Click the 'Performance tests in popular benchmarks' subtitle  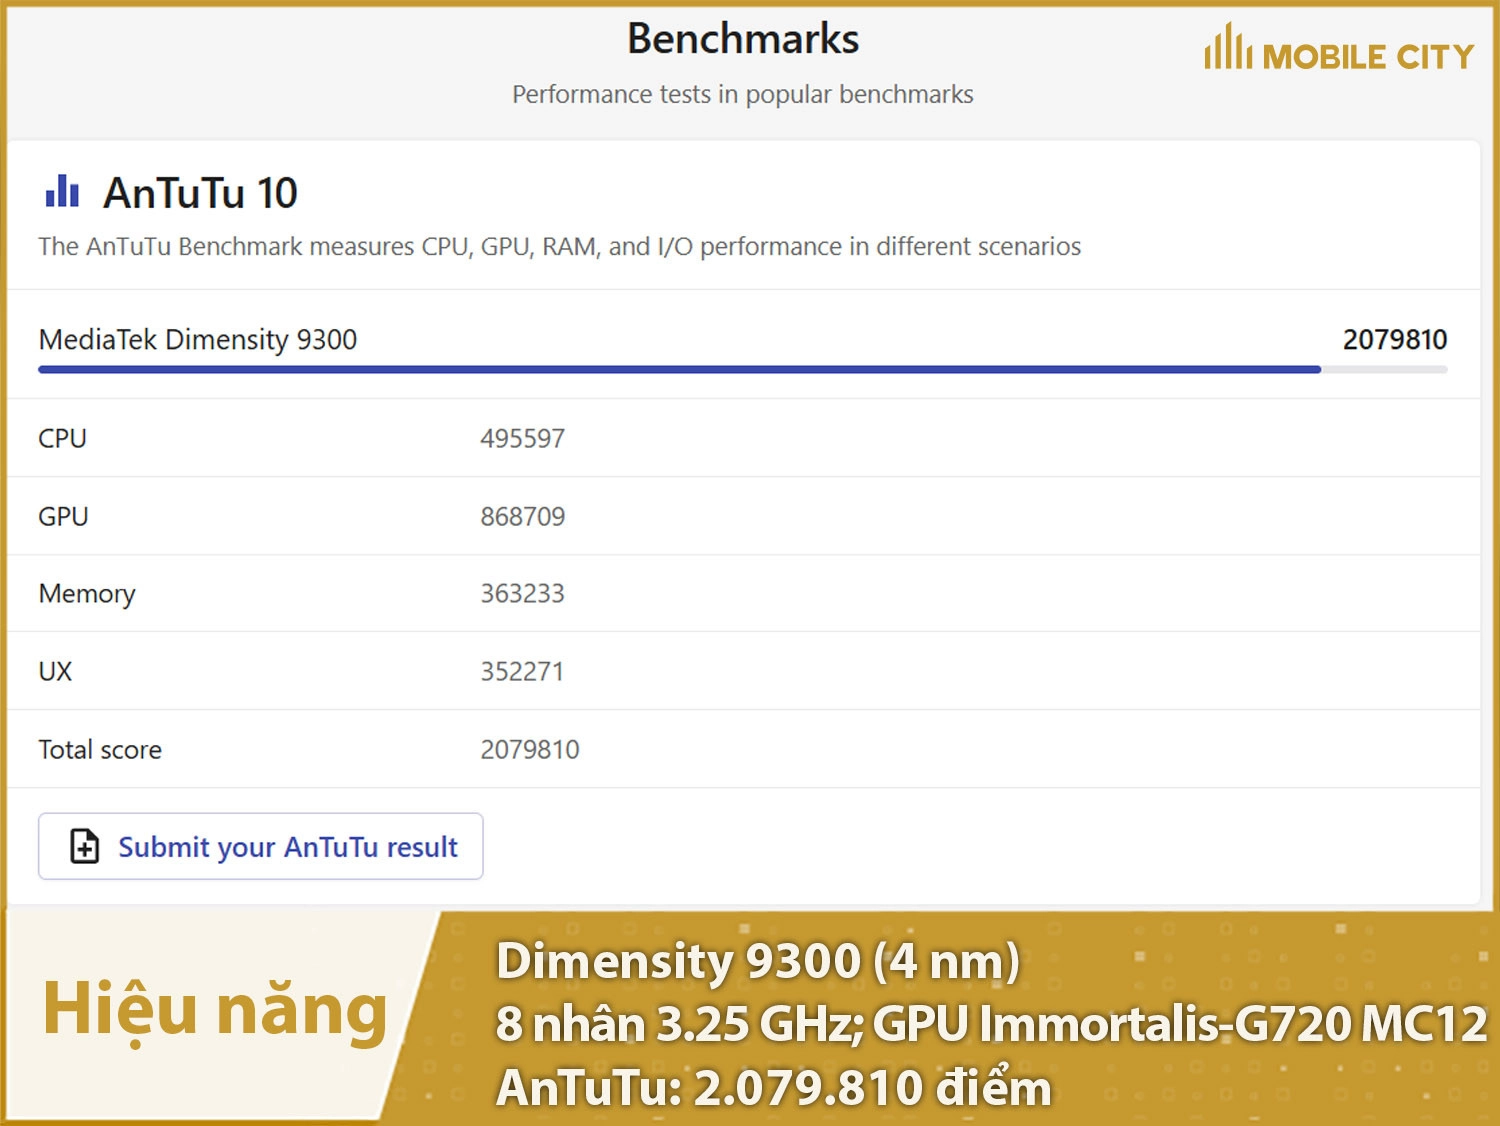coord(743,94)
